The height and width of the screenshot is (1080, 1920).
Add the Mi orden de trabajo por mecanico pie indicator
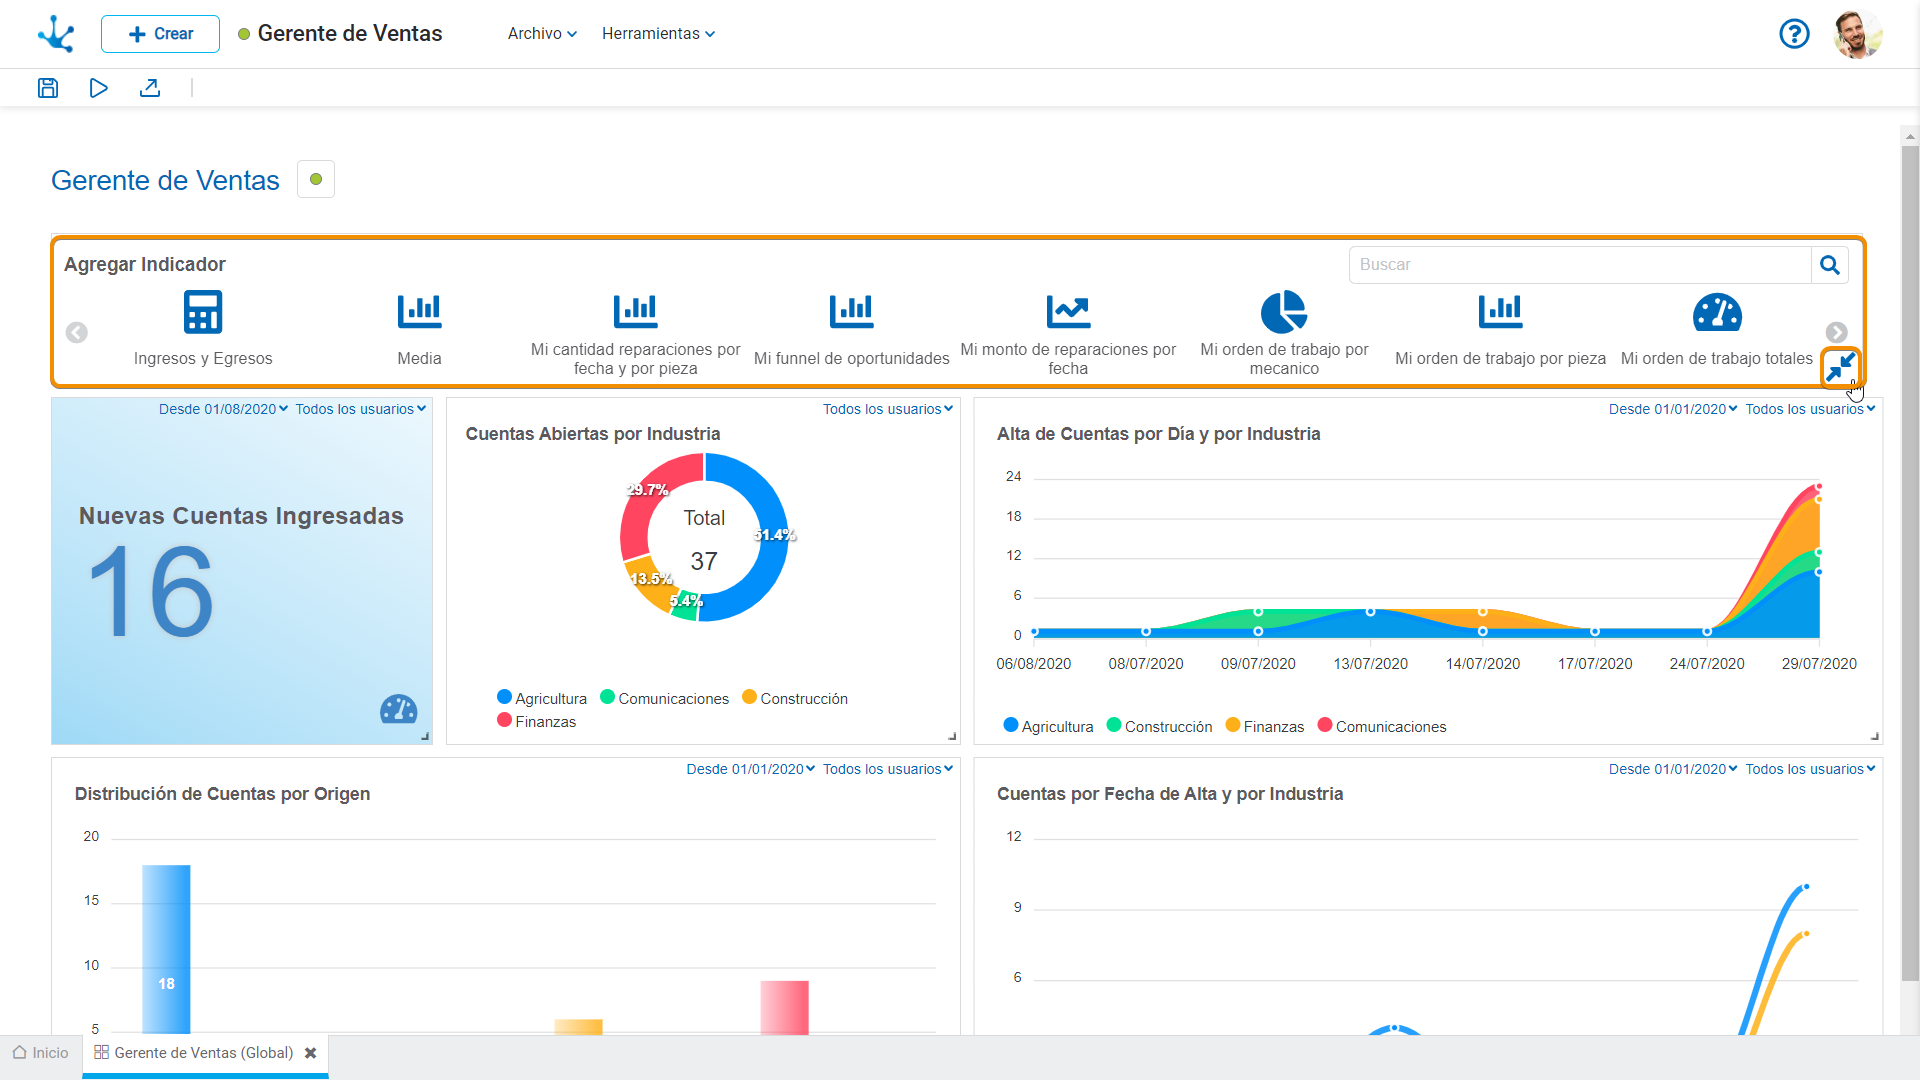1284,313
